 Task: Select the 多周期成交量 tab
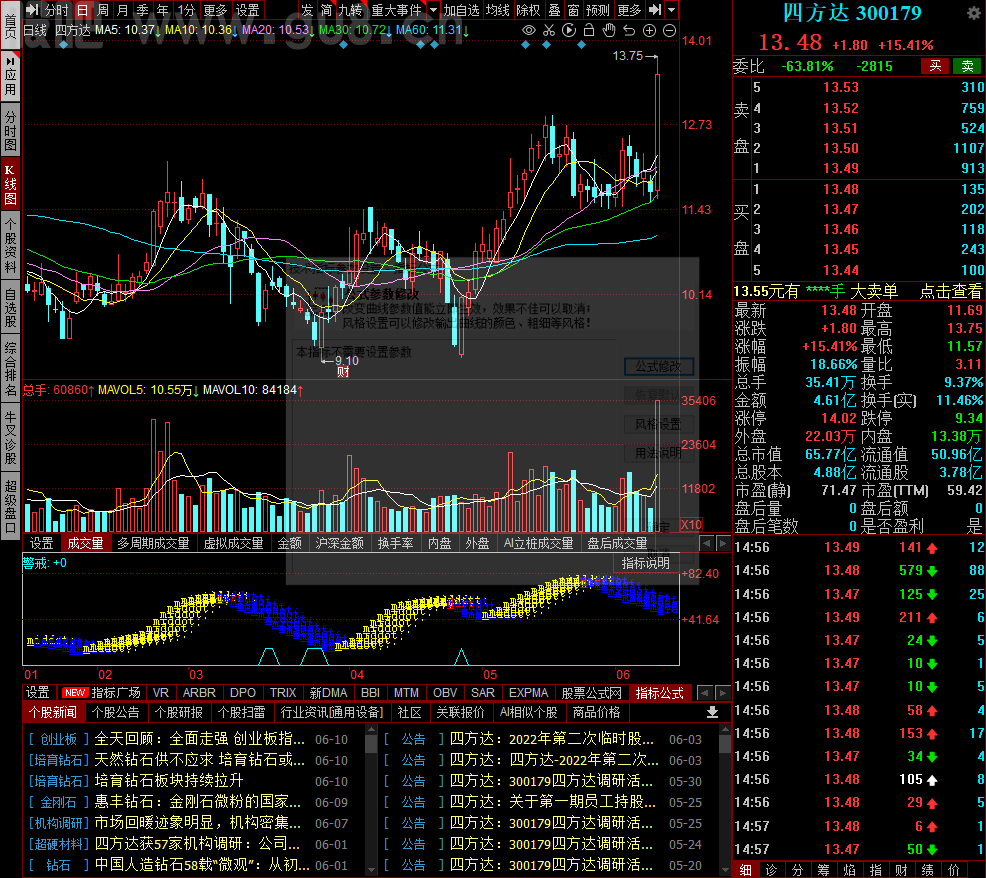pos(153,543)
